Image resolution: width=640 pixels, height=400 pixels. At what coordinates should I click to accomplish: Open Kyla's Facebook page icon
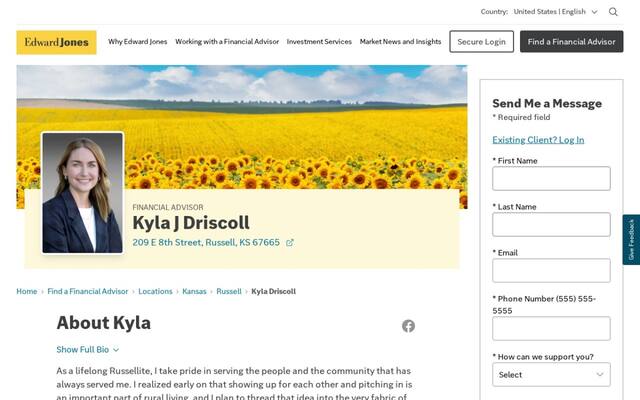point(408,326)
